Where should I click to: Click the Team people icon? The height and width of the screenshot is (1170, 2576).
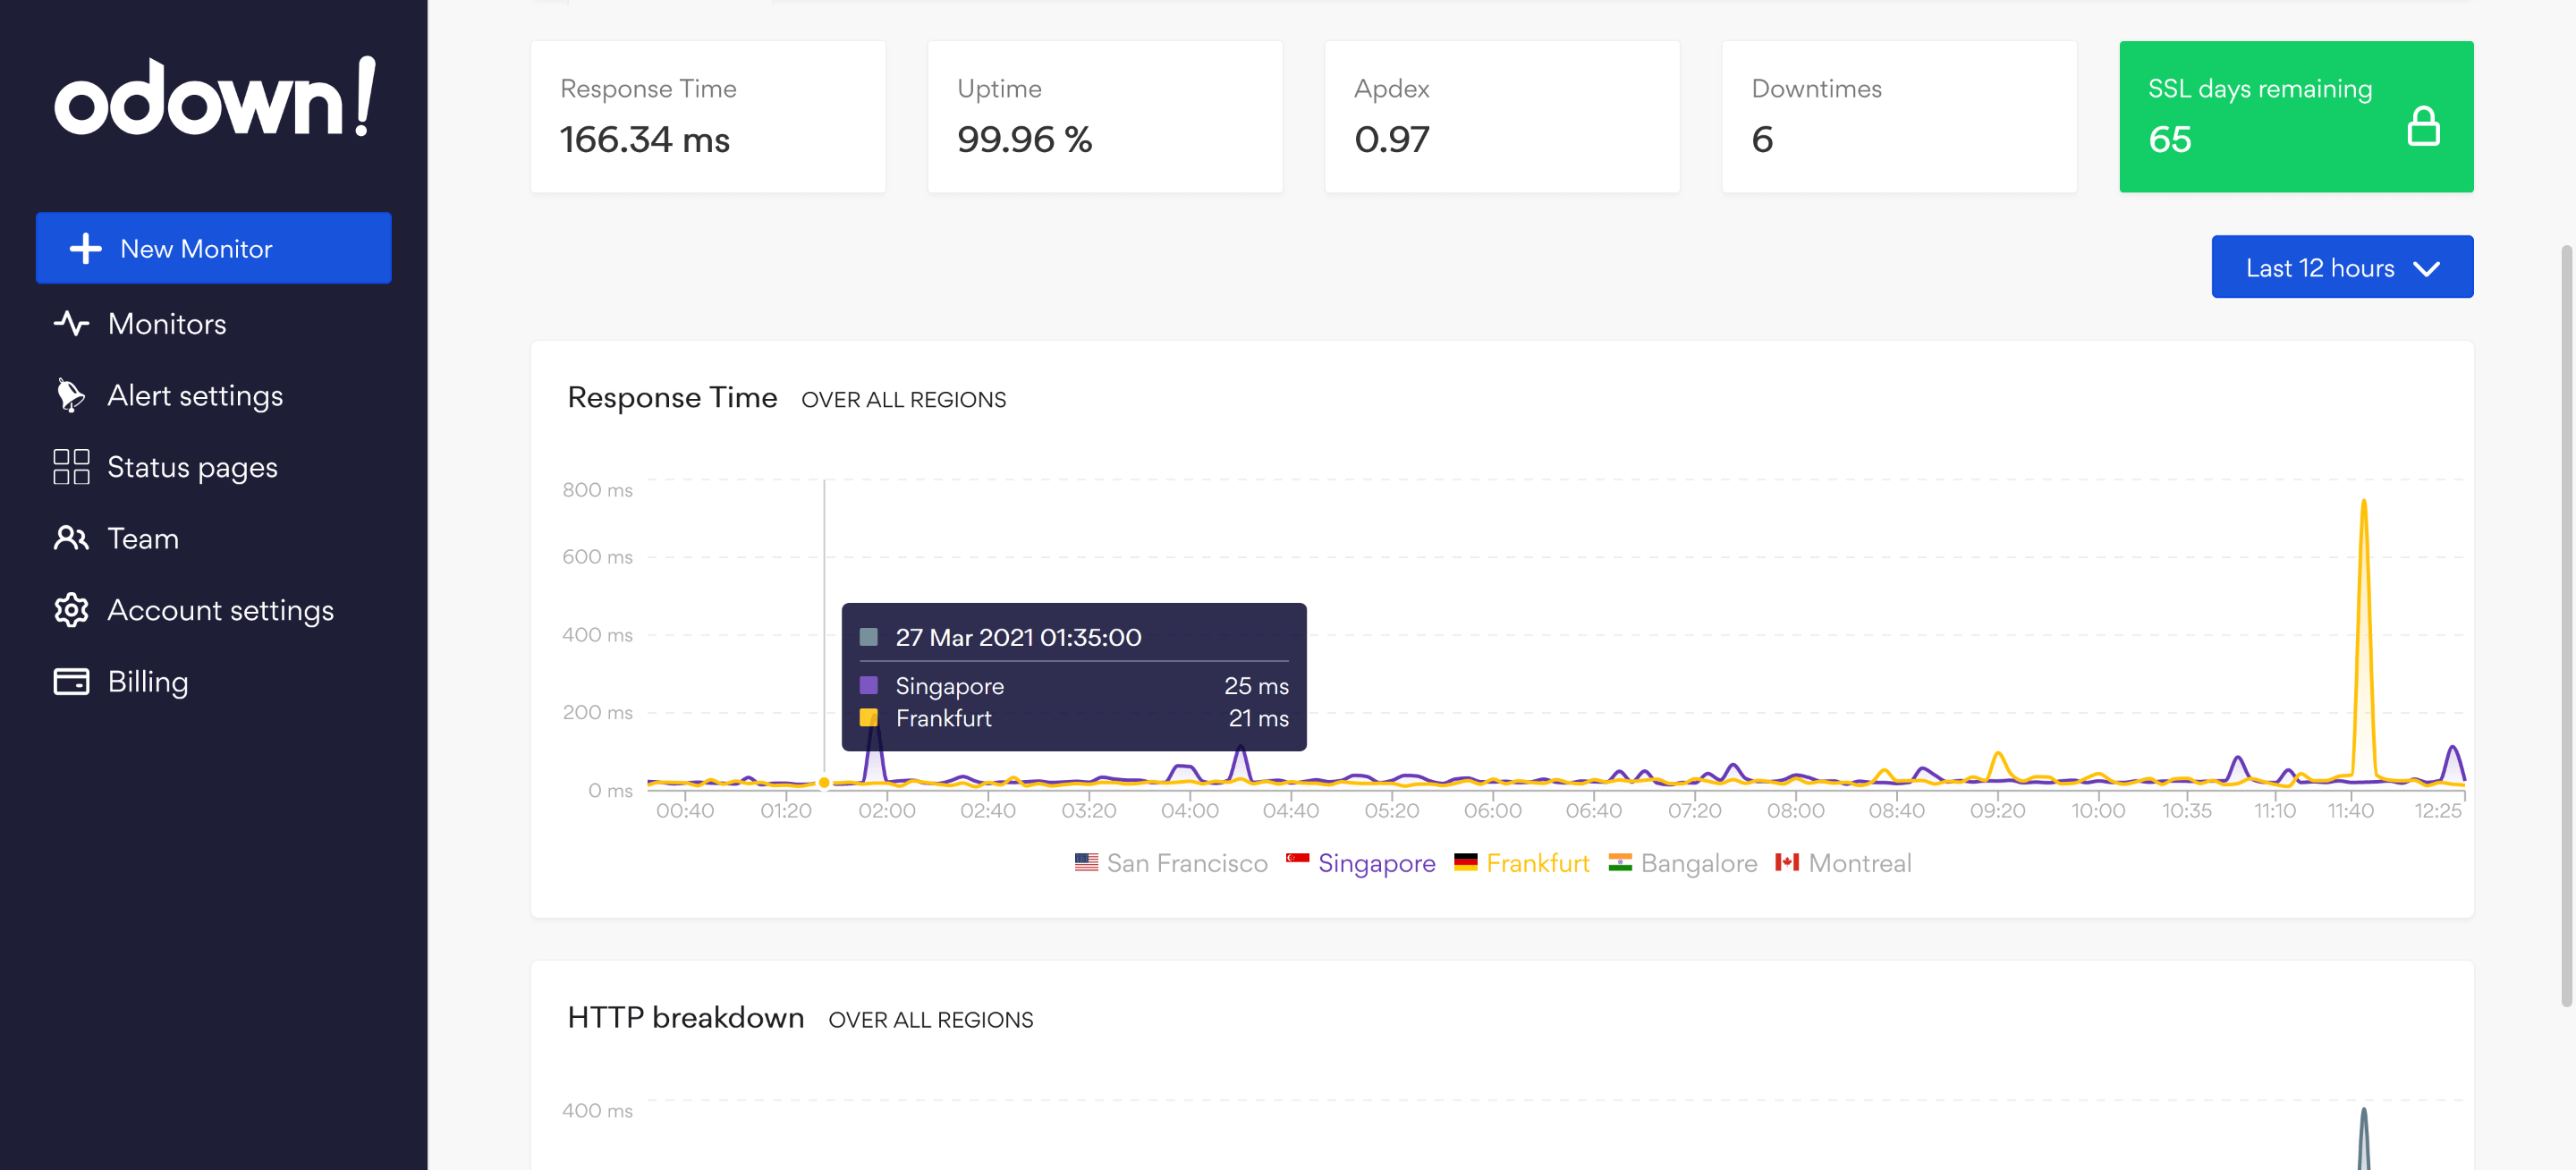pos(71,538)
